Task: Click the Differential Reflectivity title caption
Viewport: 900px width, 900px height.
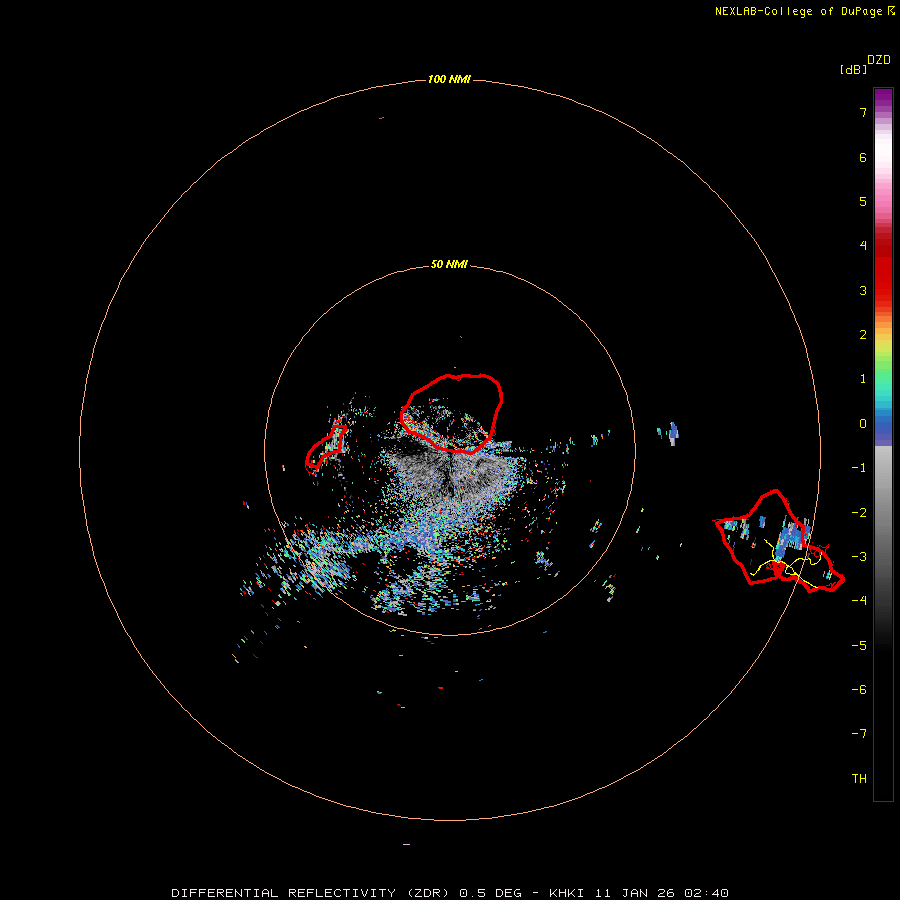Action: [450, 893]
